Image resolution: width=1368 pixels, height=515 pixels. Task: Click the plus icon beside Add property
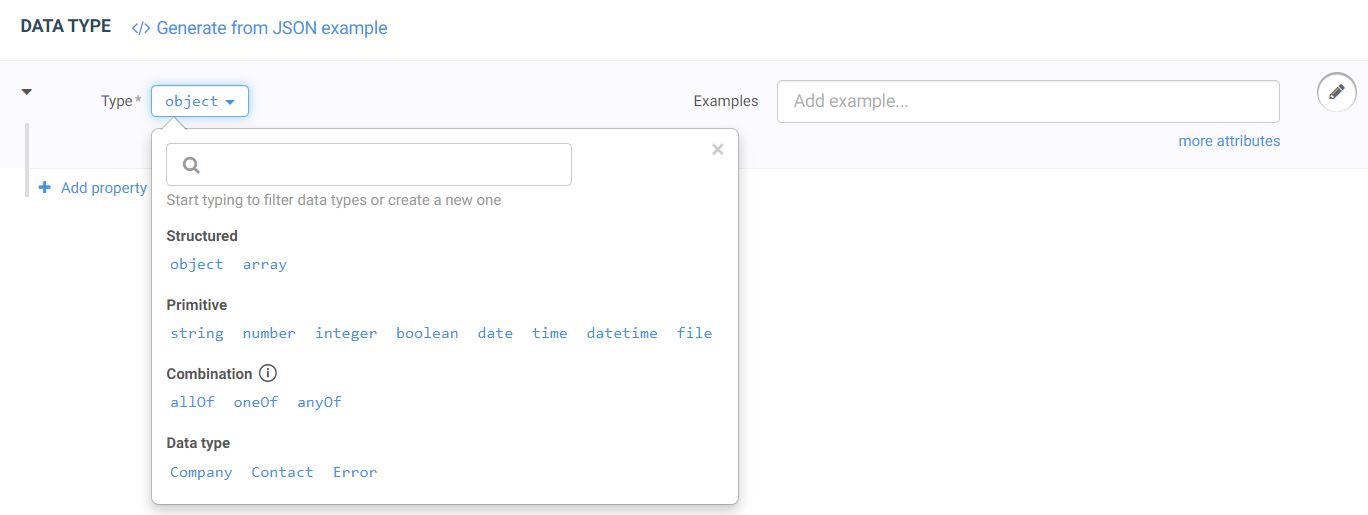tap(44, 188)
